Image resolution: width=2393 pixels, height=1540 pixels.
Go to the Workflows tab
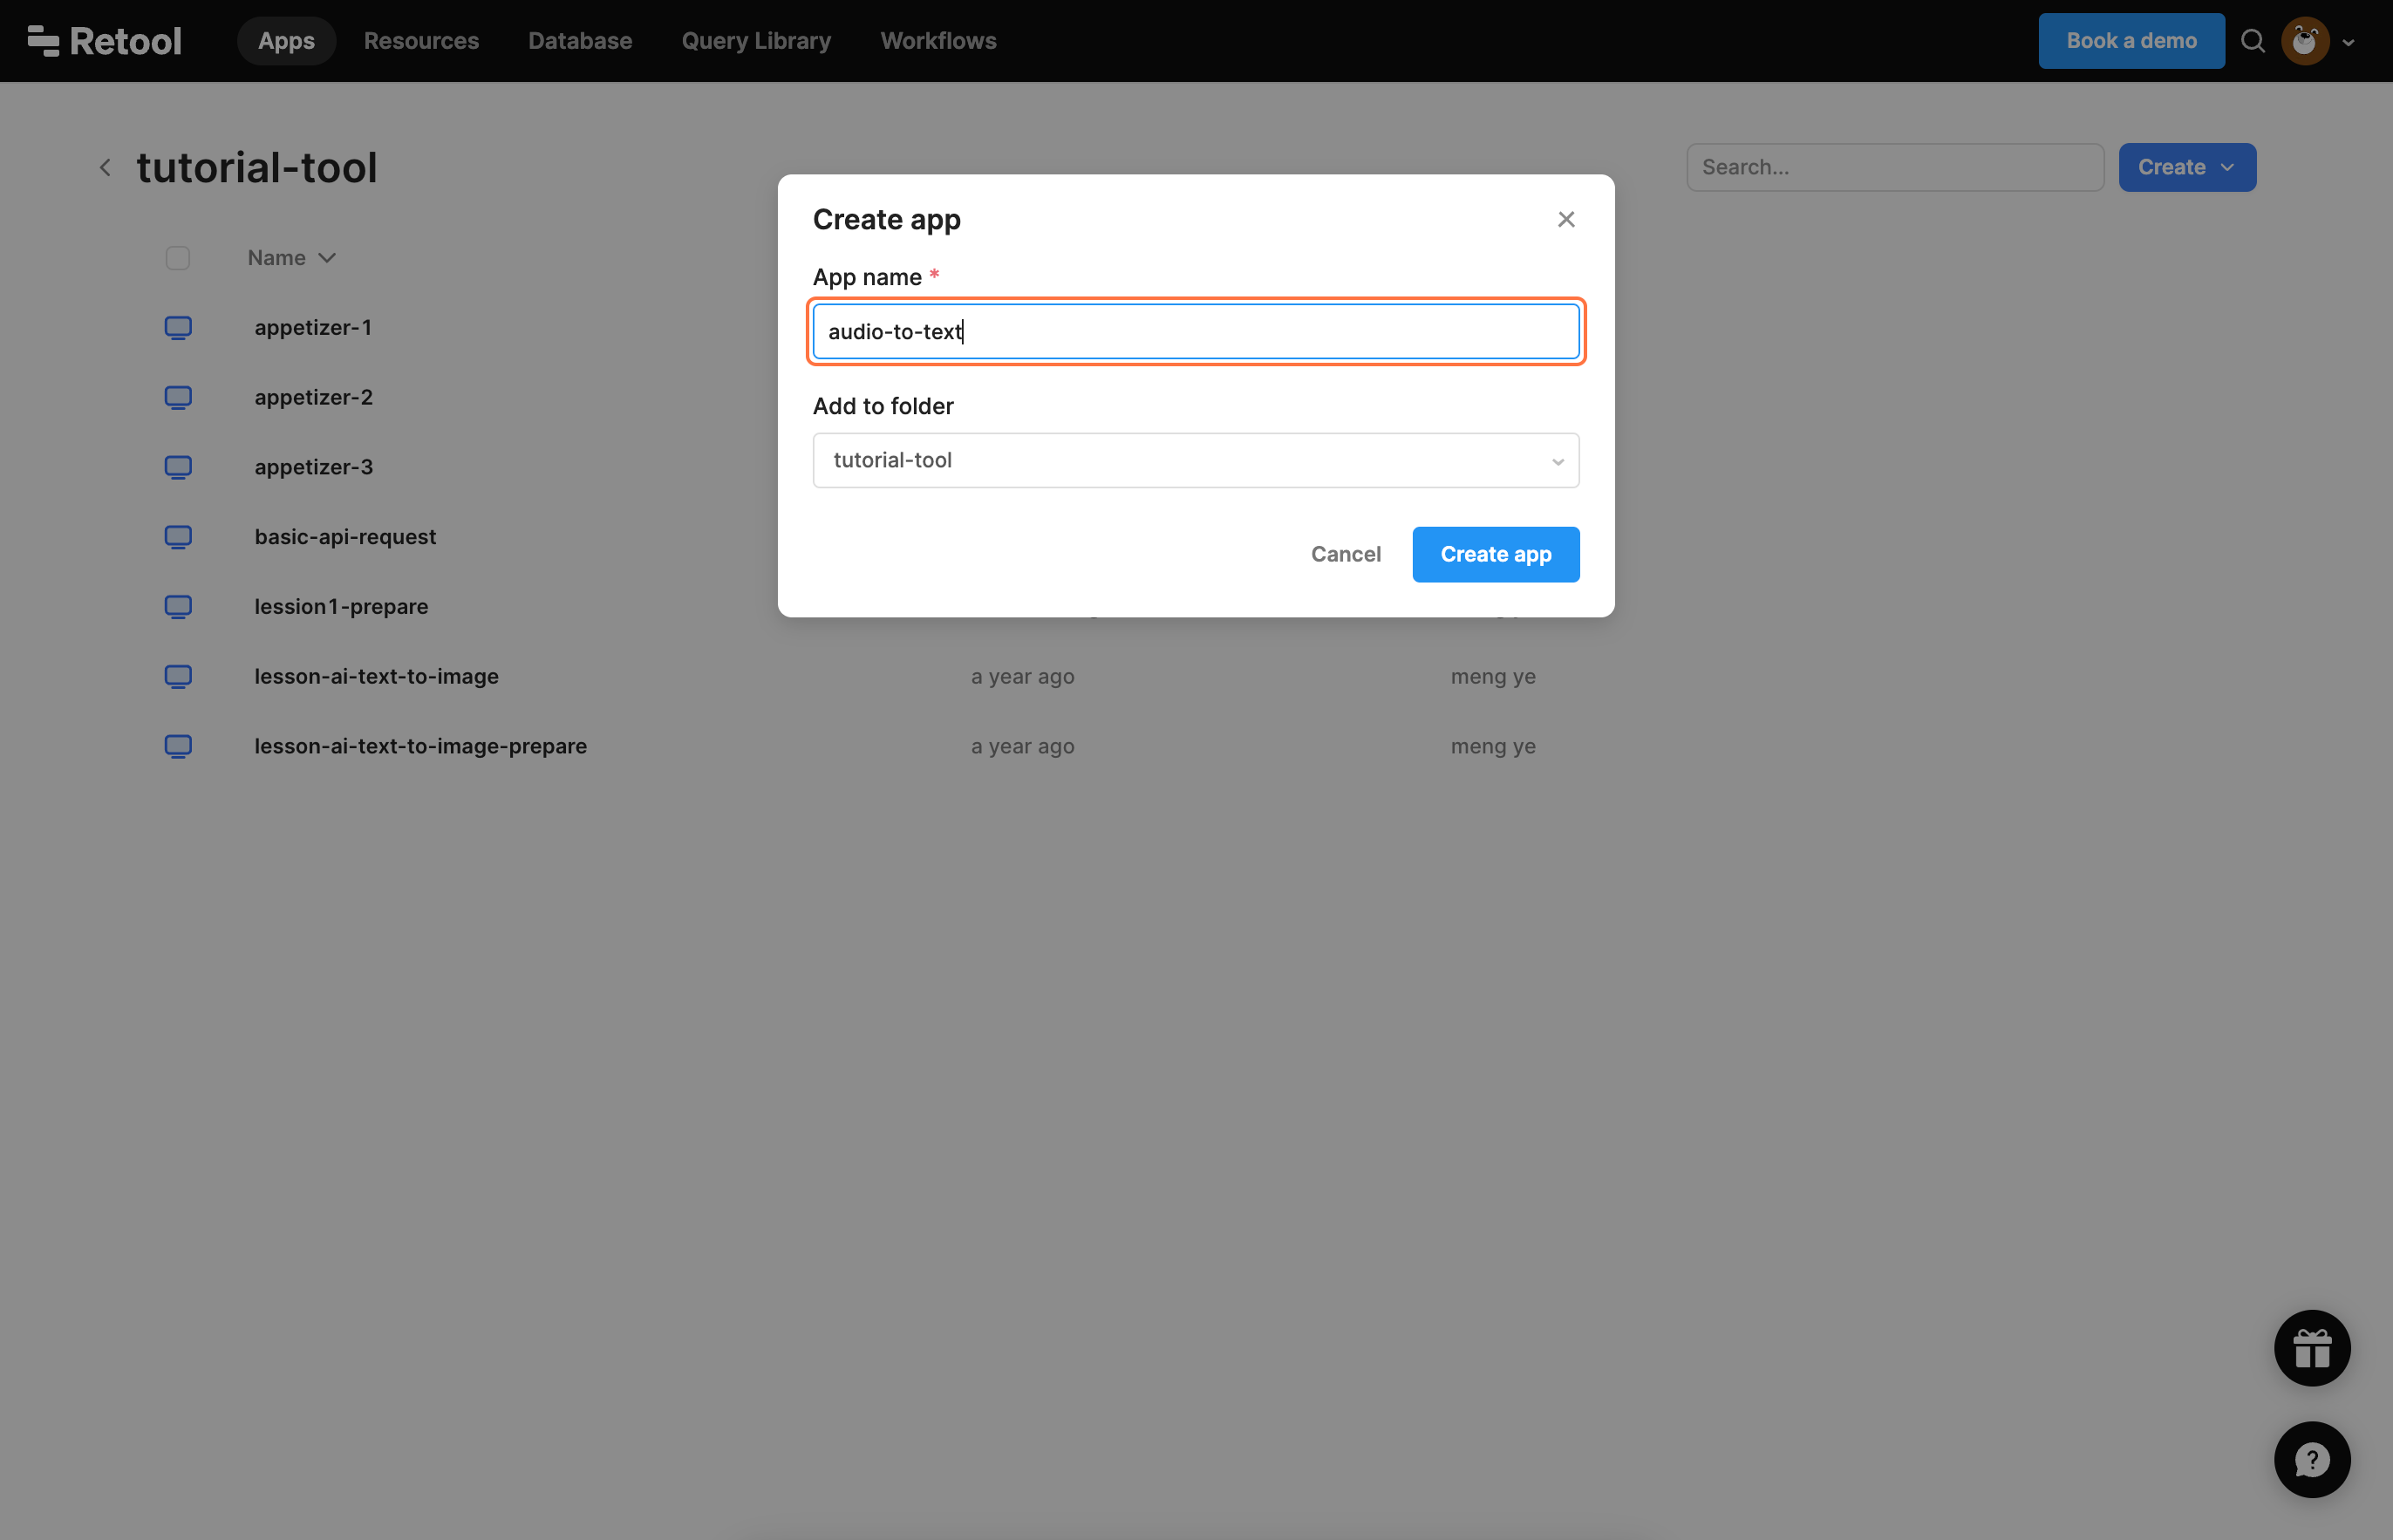tap(937, 41)
